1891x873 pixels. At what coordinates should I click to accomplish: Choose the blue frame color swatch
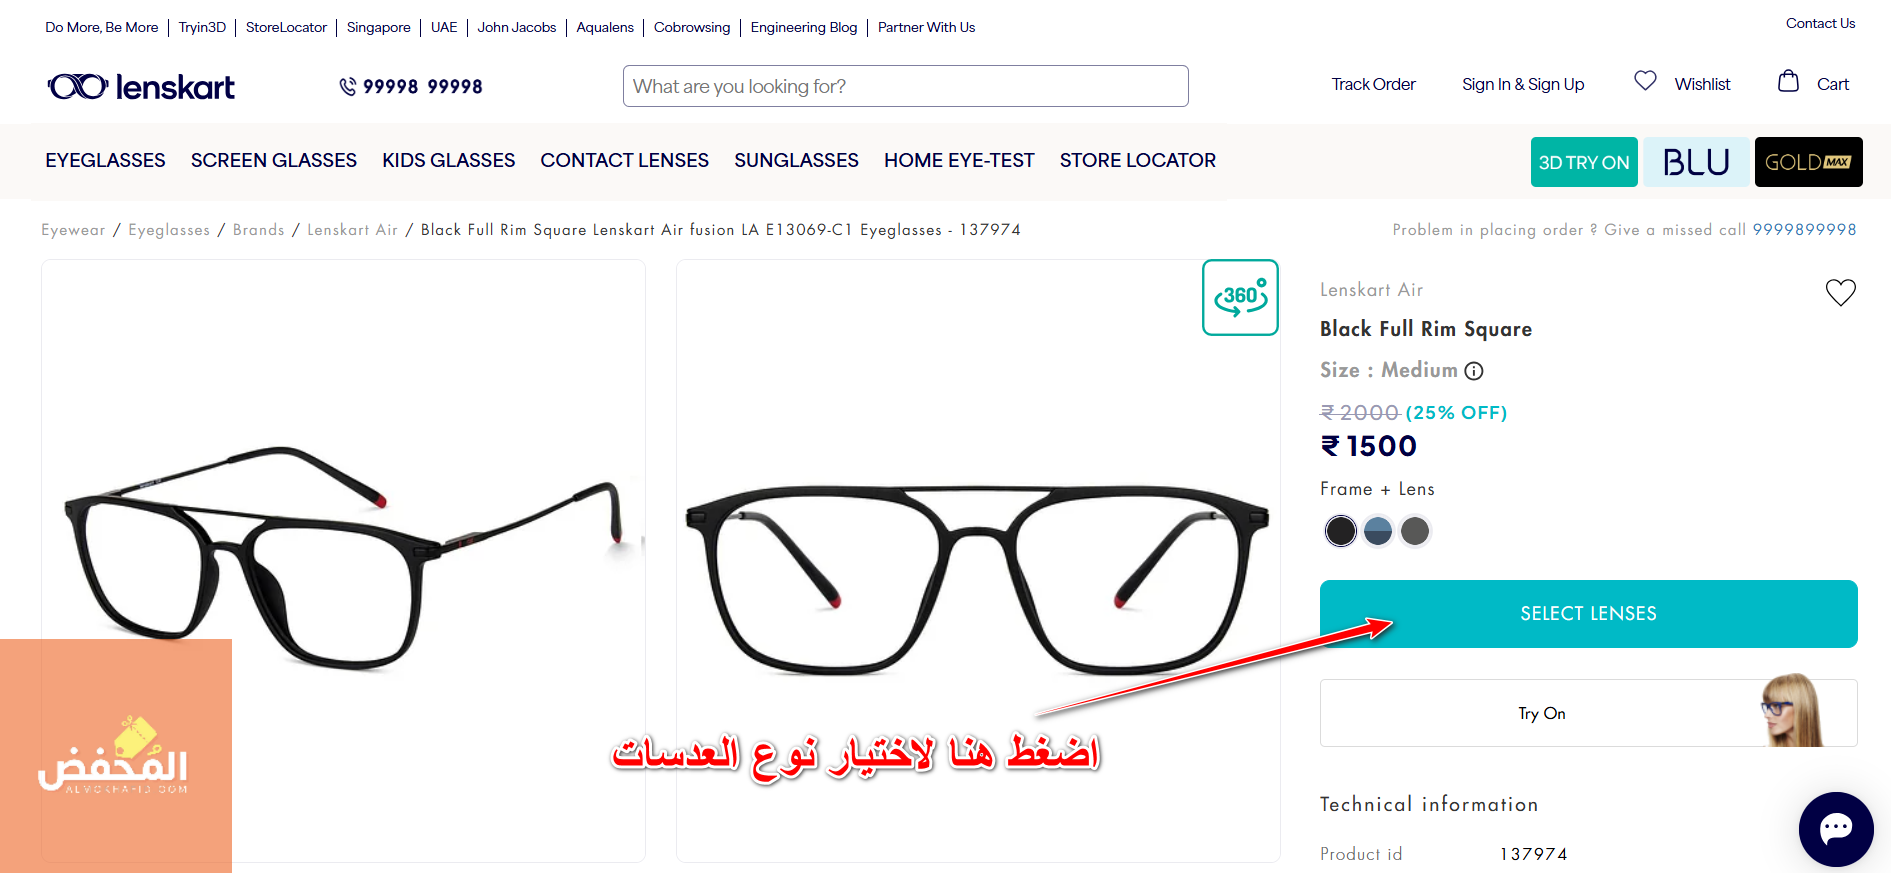pos(1378,531)
